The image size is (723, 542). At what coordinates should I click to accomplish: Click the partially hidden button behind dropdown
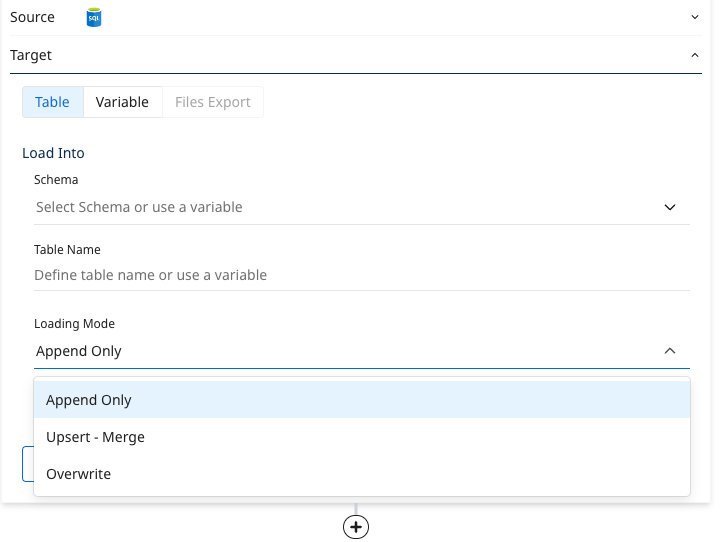pos(27,464)
